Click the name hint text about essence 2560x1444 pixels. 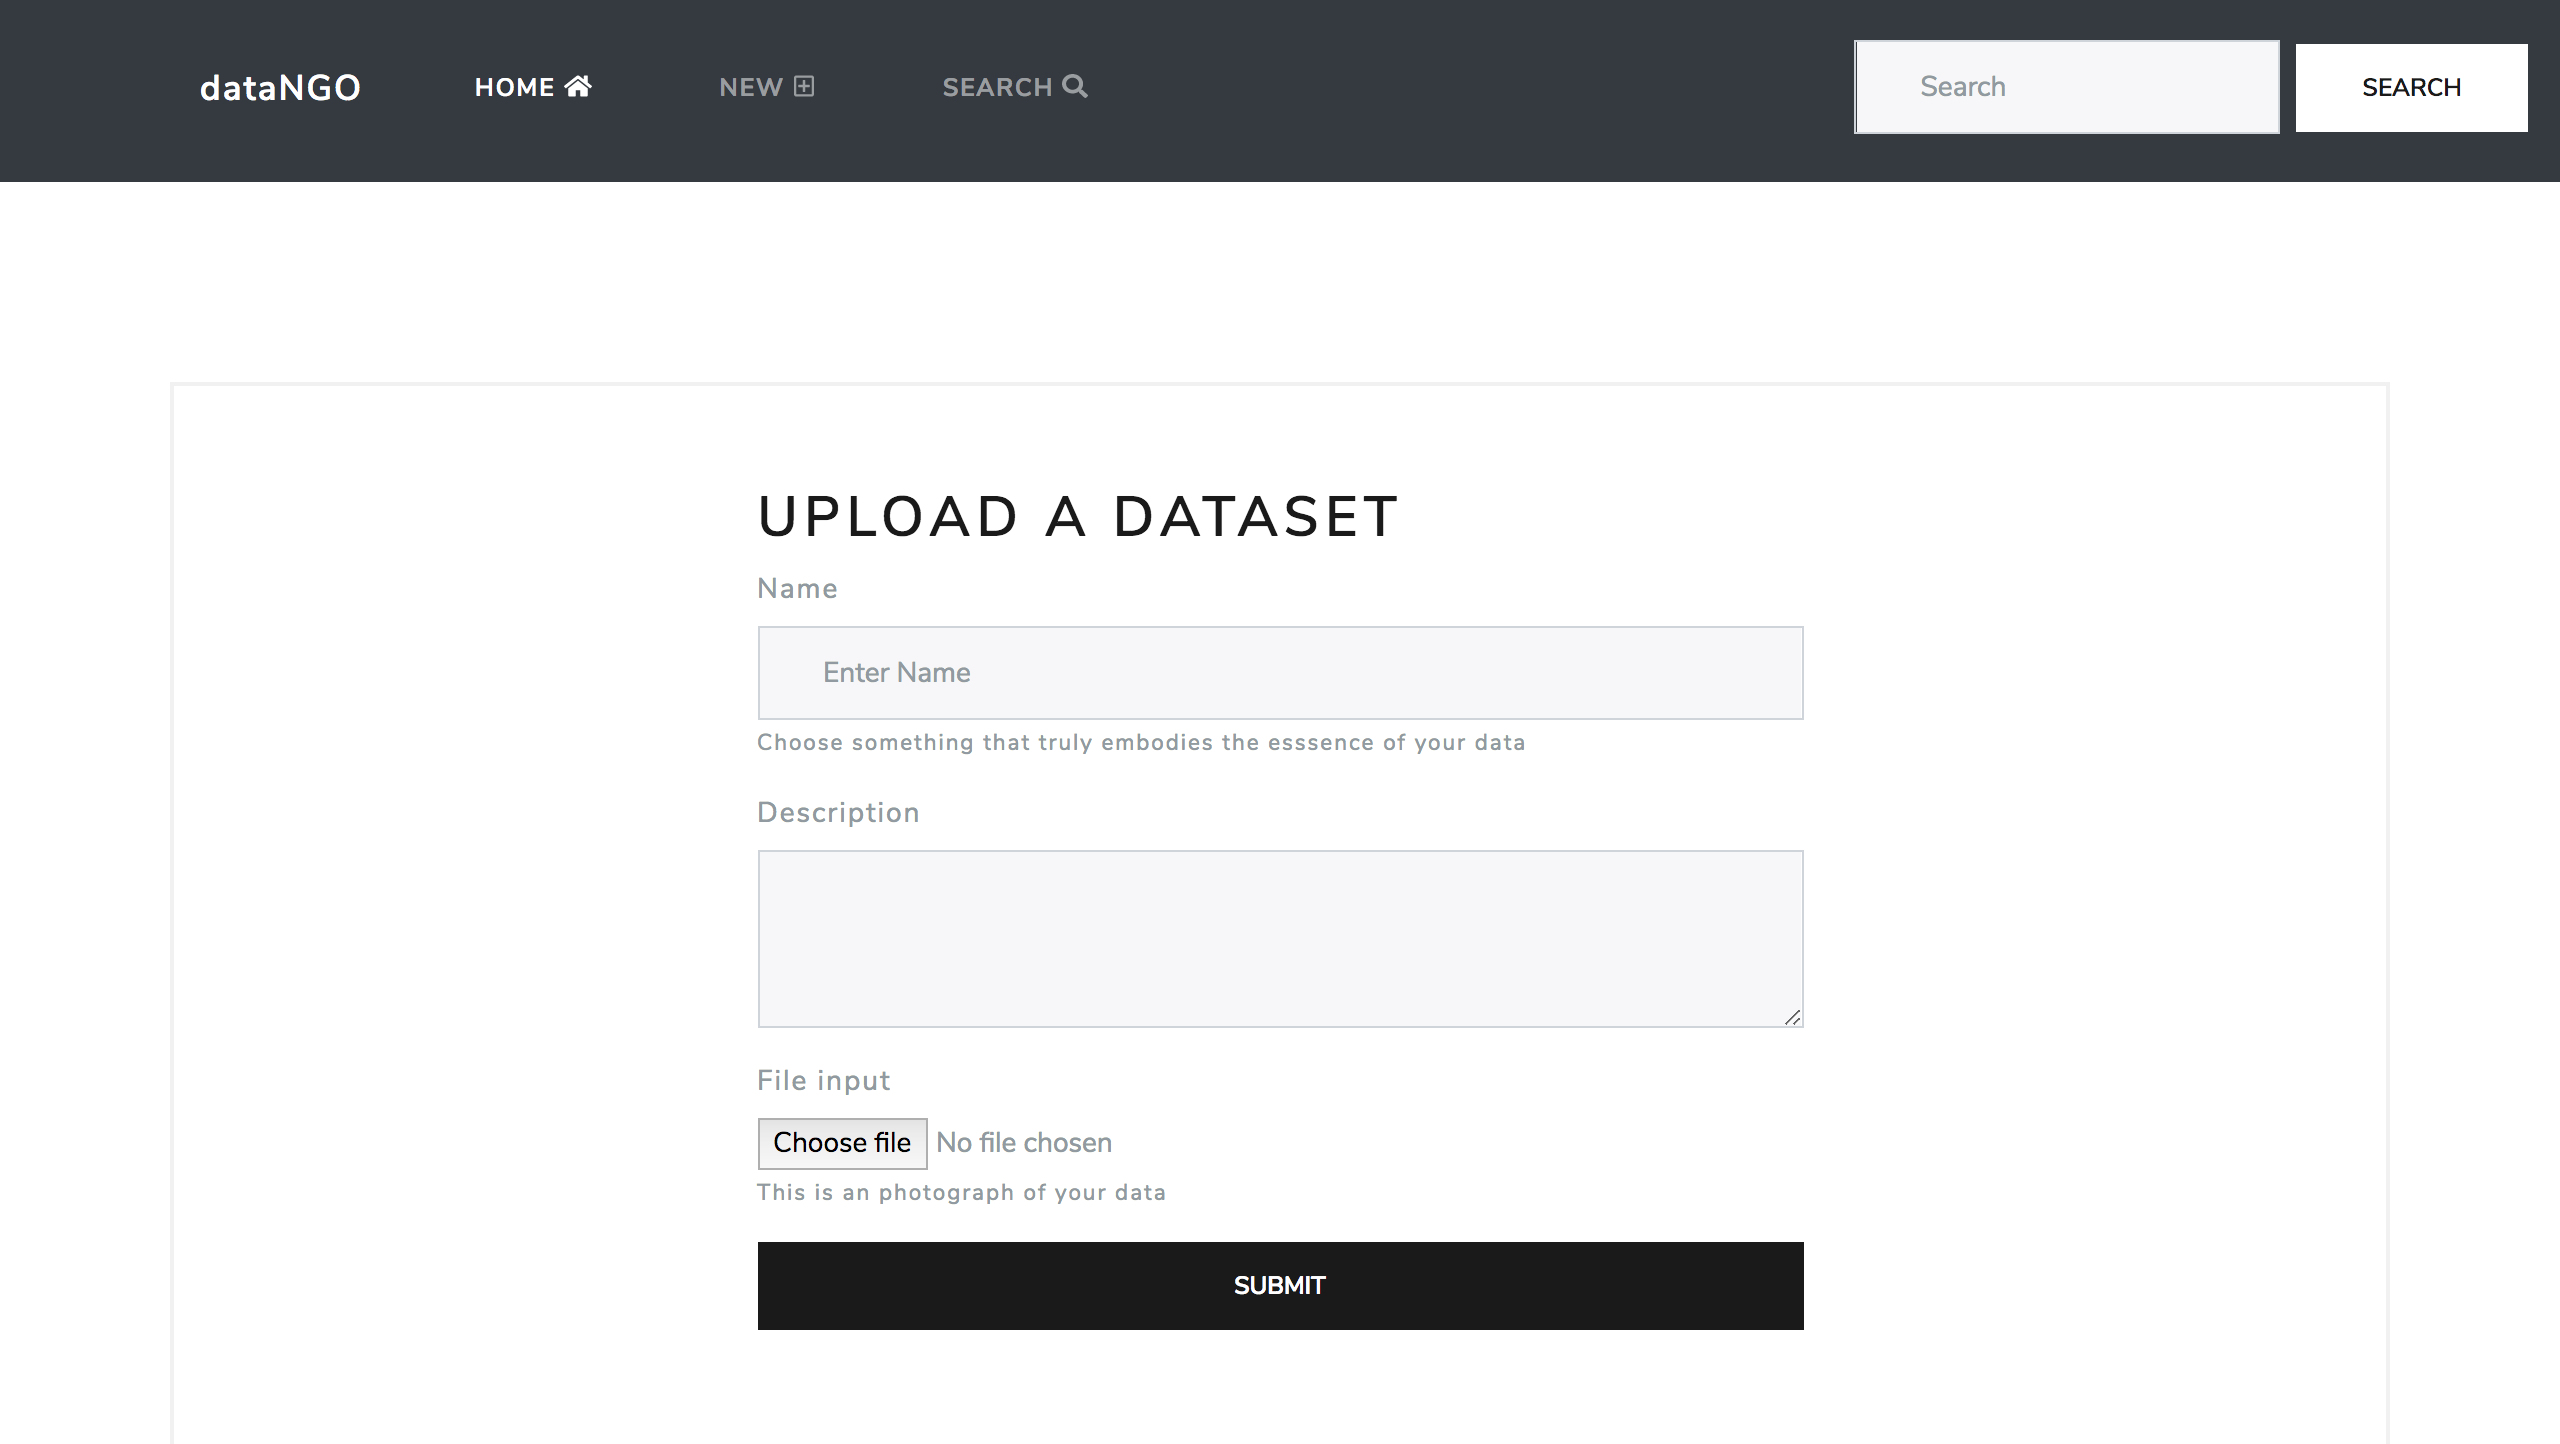click(1141, 743)
